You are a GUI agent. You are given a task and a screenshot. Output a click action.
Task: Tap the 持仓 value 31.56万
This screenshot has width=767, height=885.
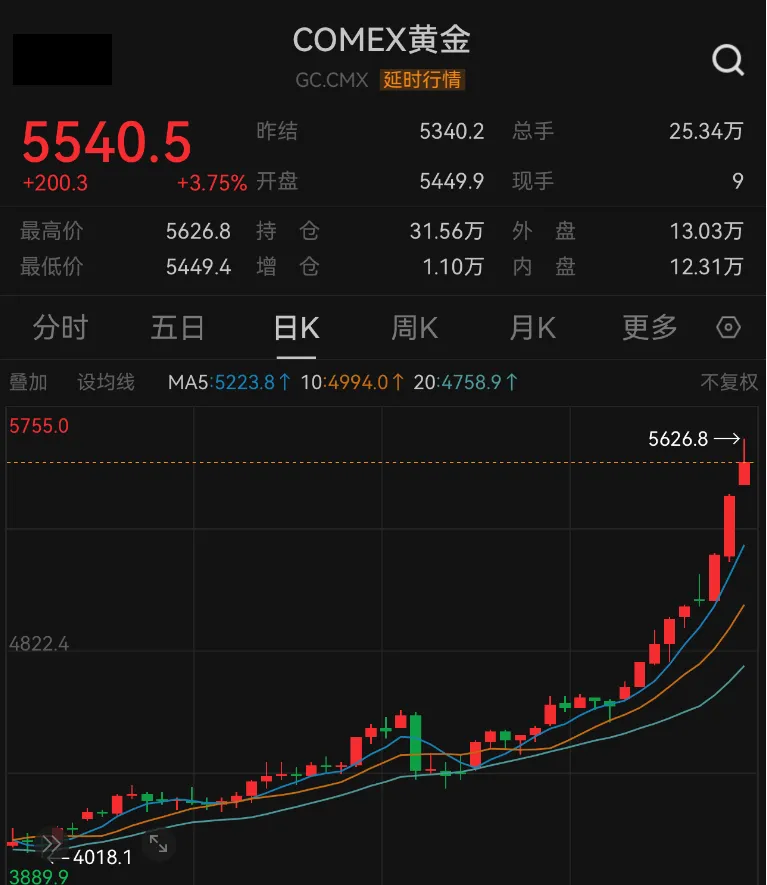pos(447,231)
